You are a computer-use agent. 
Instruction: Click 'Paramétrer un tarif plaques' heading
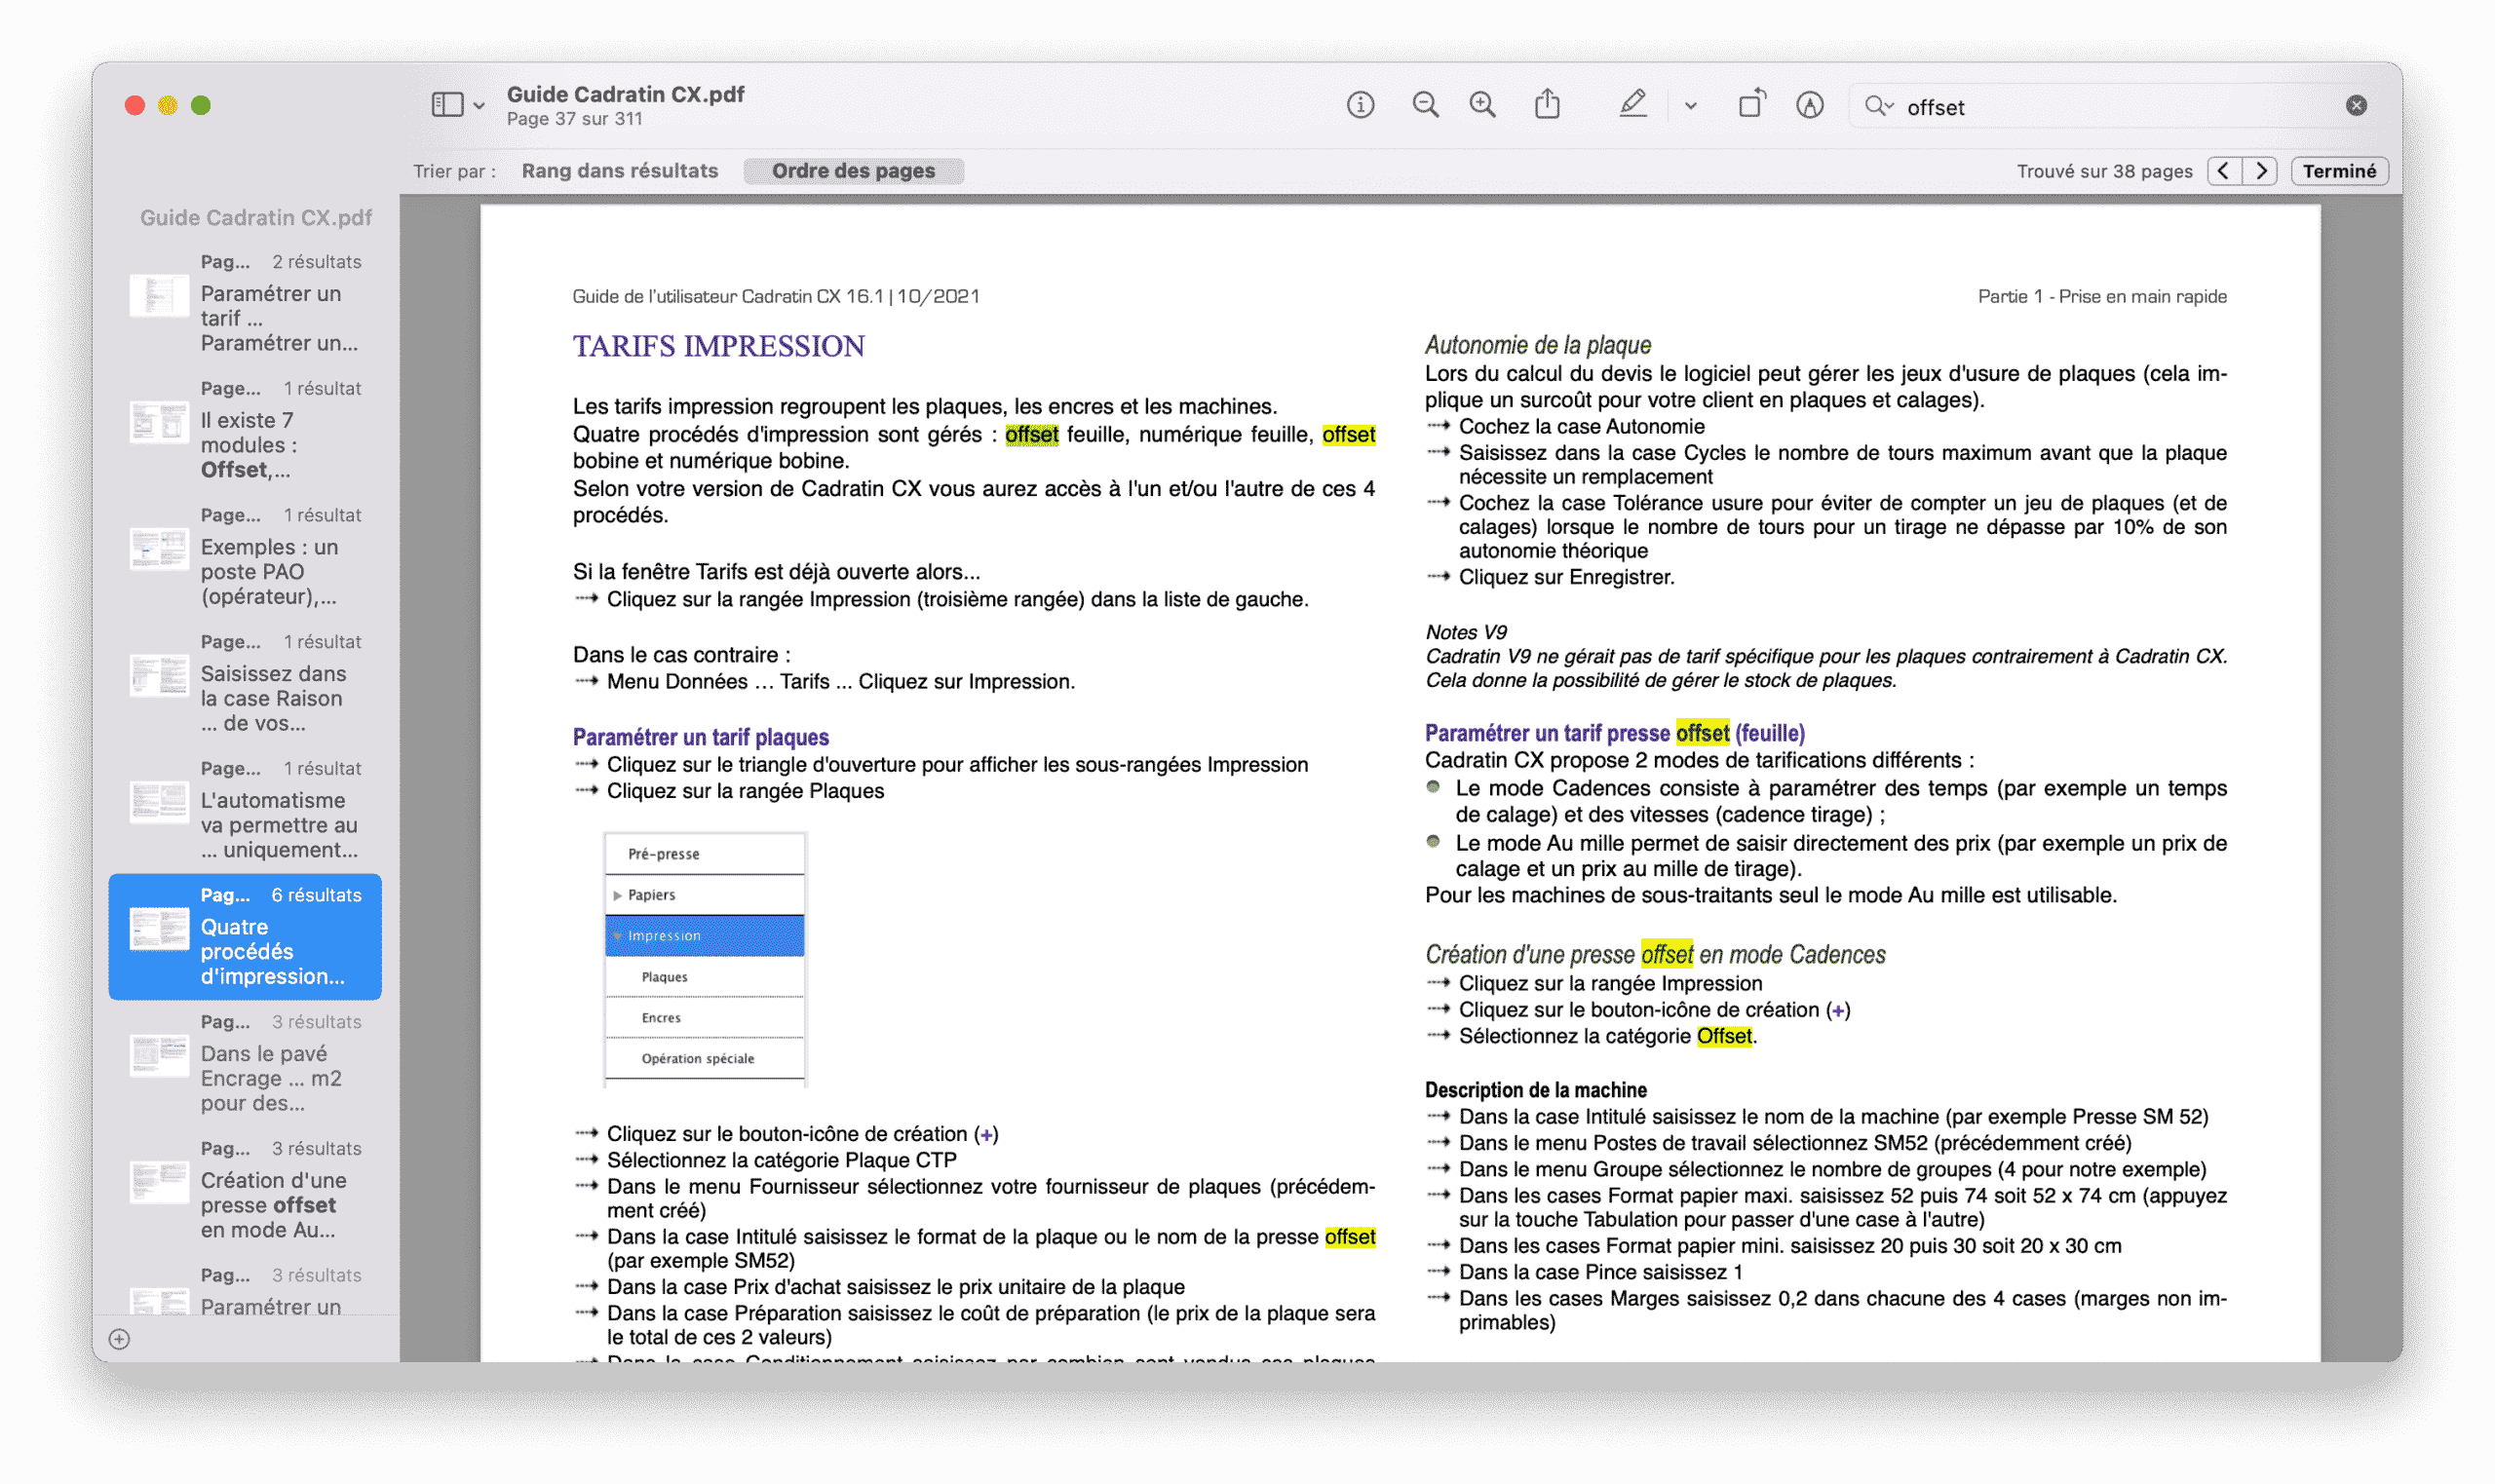(700, 737)
